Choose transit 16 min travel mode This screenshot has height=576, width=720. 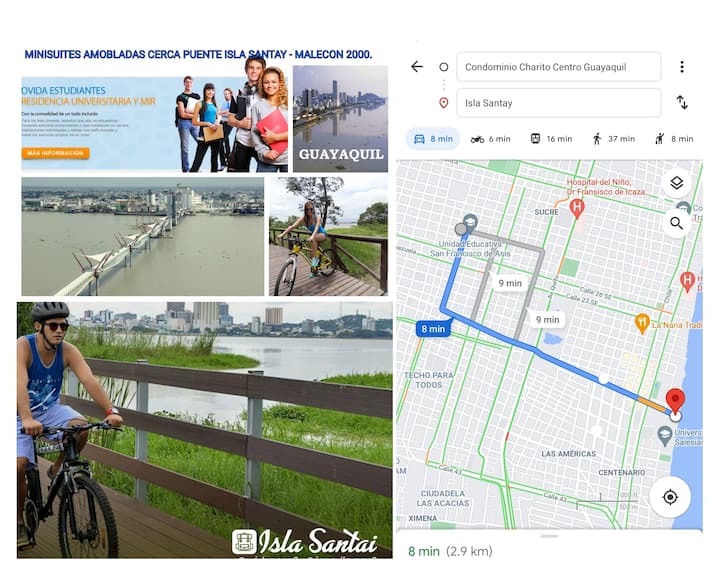[x=551, y=139]
